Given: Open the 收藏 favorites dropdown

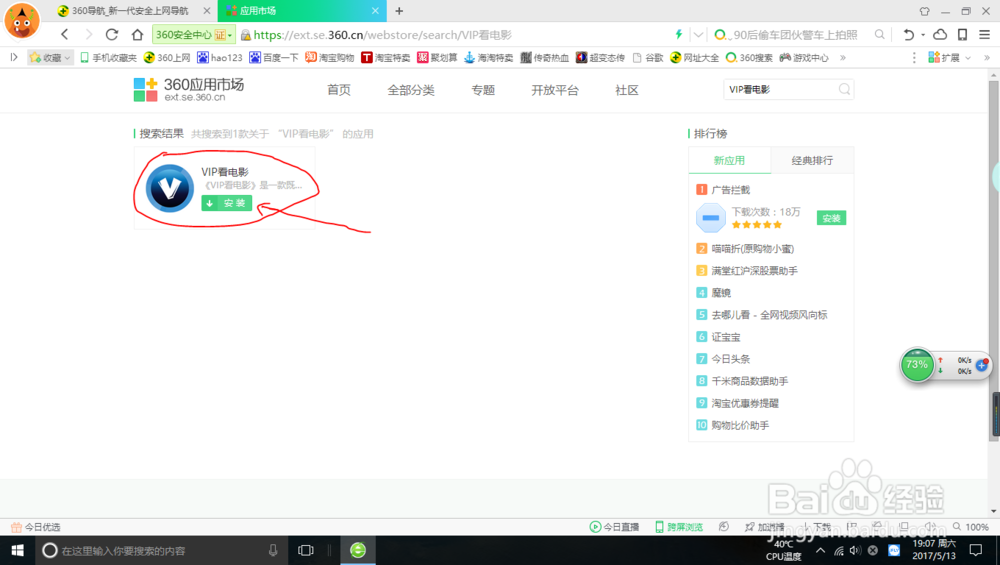Looking at the screenshot, I should [50, 57].
